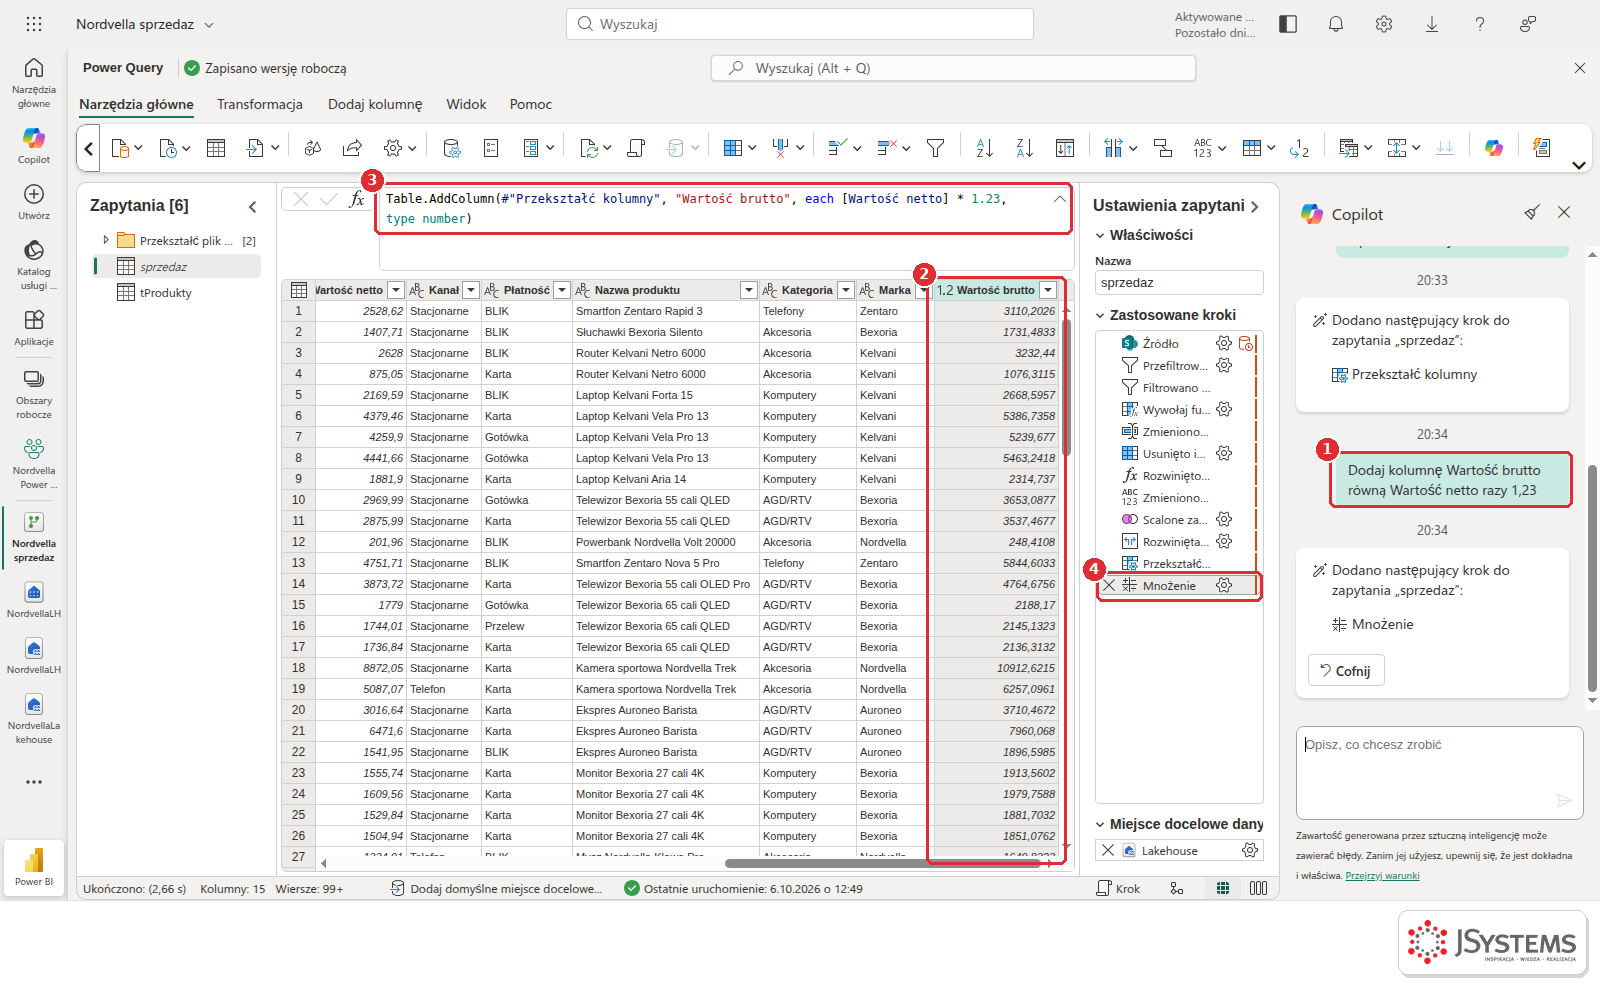Click the funnel filter rows toolbar icon

point(935,148)
